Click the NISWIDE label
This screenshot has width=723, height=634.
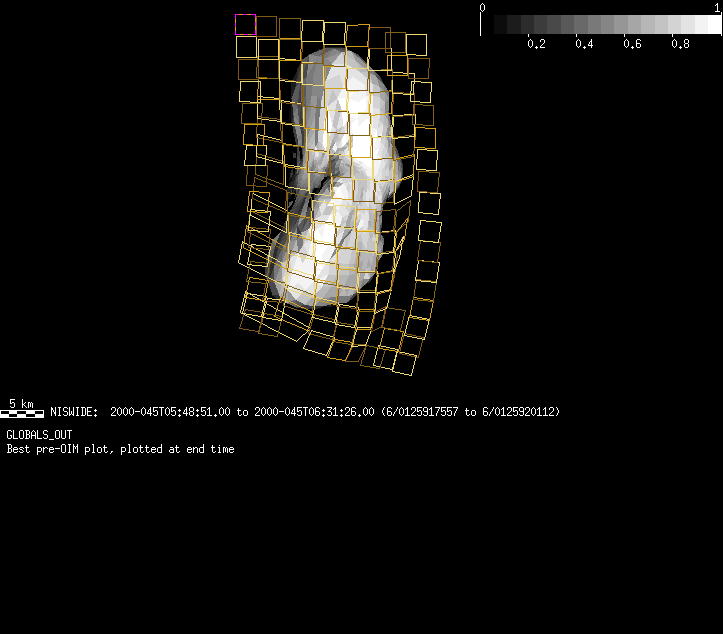[x=74, y=412]
